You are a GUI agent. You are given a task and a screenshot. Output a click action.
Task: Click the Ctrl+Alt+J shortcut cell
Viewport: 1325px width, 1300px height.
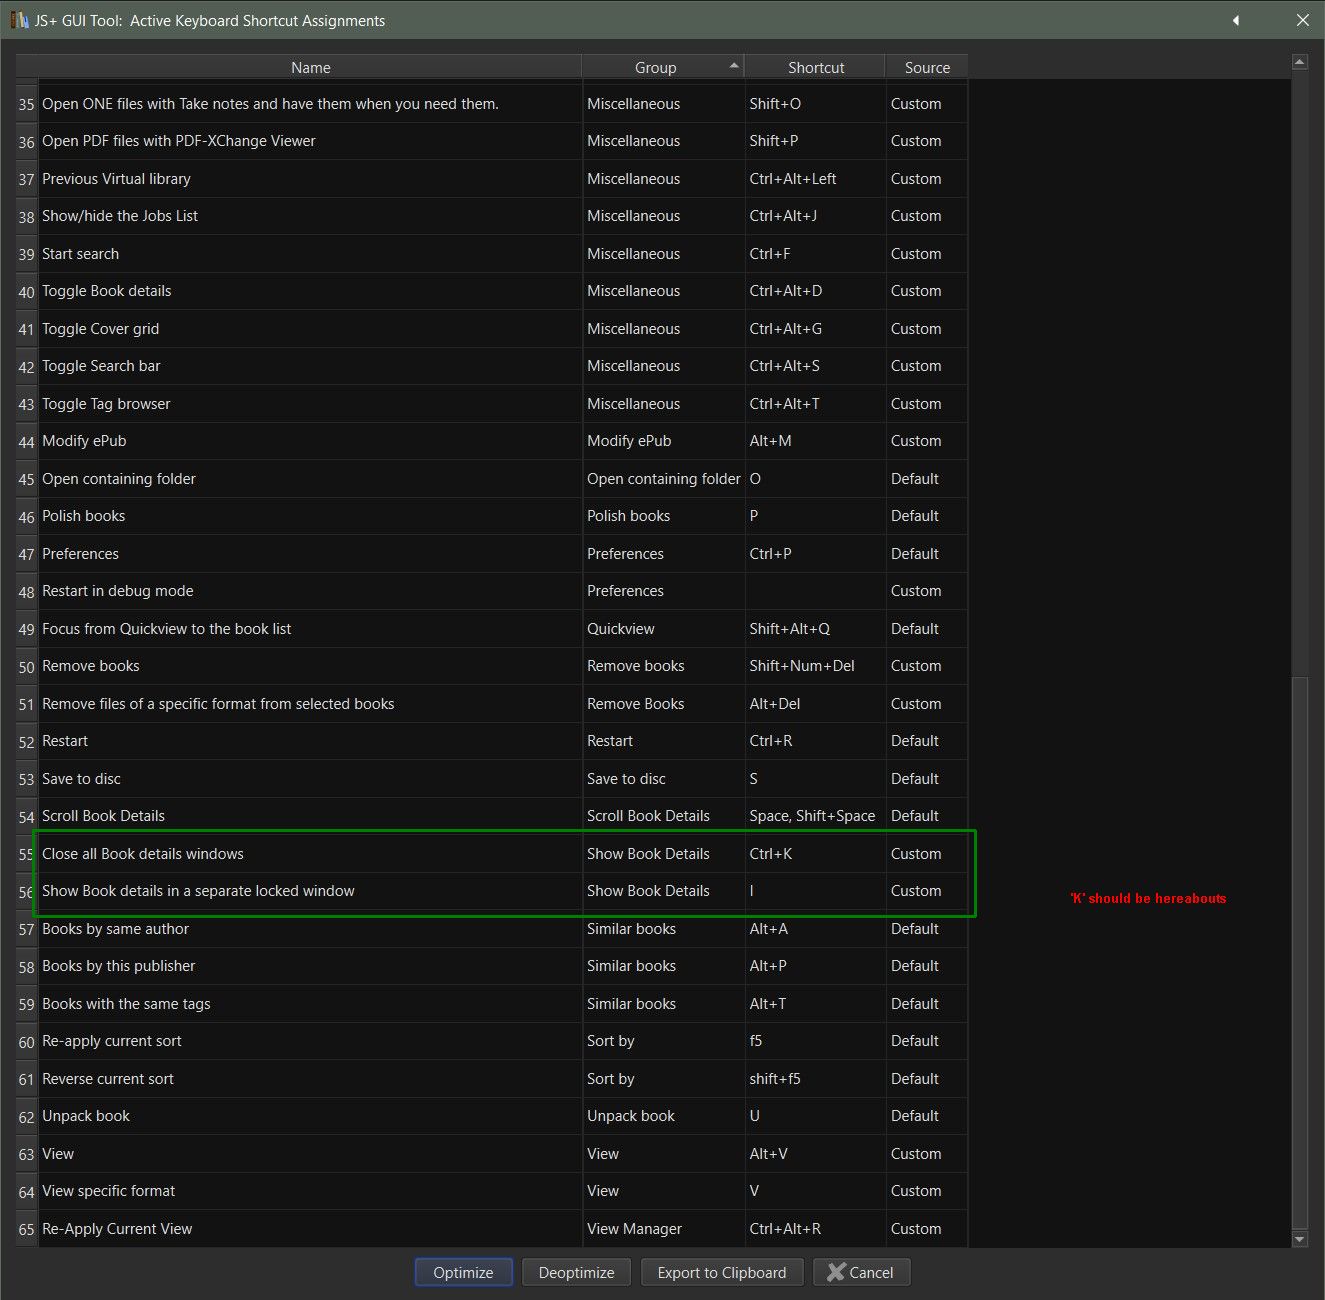pos(815,216)
